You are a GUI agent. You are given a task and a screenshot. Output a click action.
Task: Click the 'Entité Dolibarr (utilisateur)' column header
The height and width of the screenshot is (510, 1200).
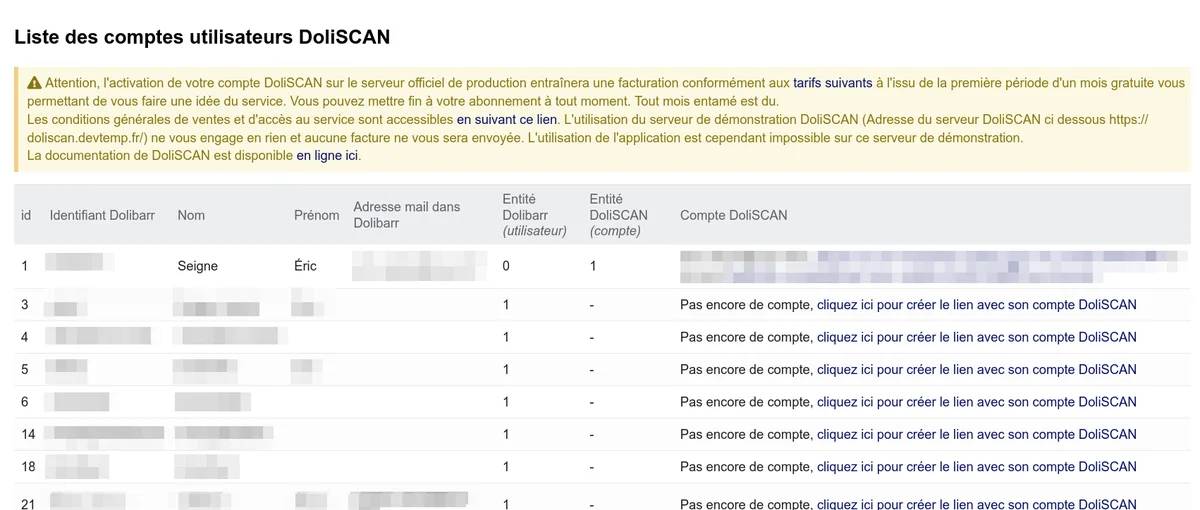[534, 215]
